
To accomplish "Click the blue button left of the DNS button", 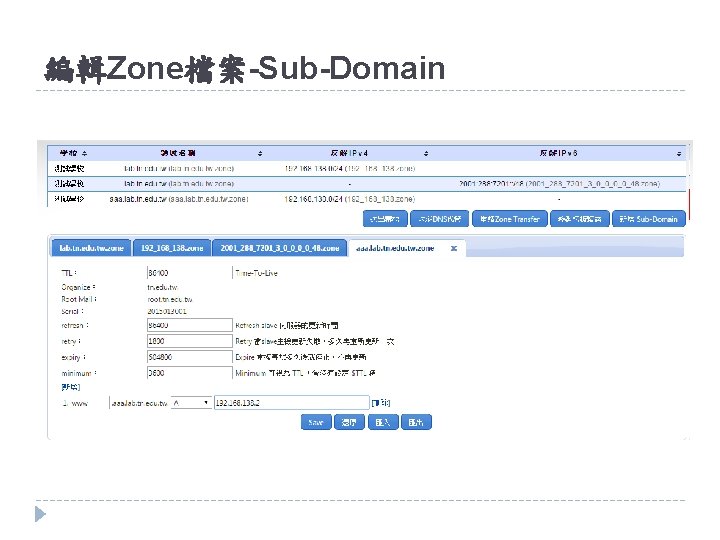I will 385,219.
